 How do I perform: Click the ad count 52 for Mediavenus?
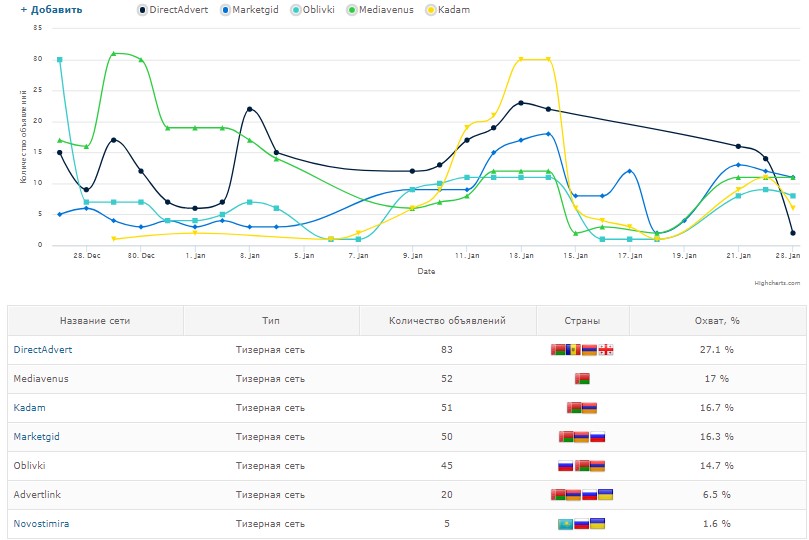coord(447,379)
